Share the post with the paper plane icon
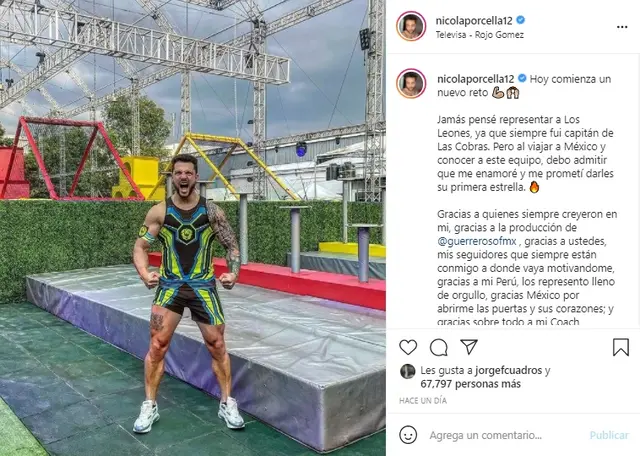The height and width of the screenshot is (456, 640). 469,347
